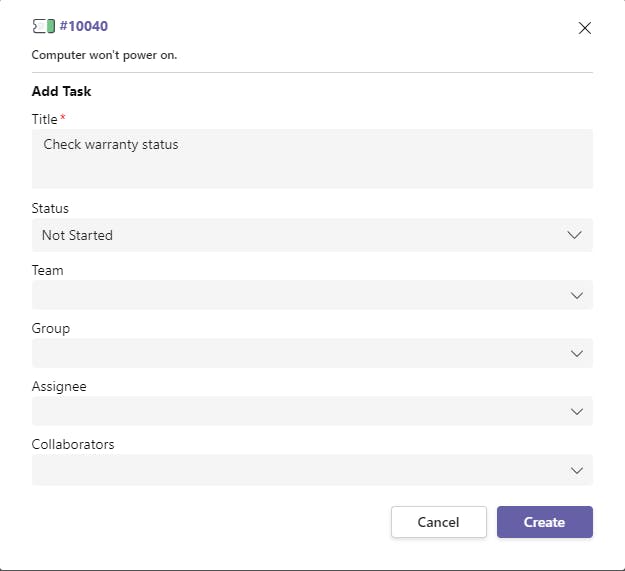Open the Assignee dropdown field
The height and width of the screenshot is (571, 625).
tap(300, 411)
